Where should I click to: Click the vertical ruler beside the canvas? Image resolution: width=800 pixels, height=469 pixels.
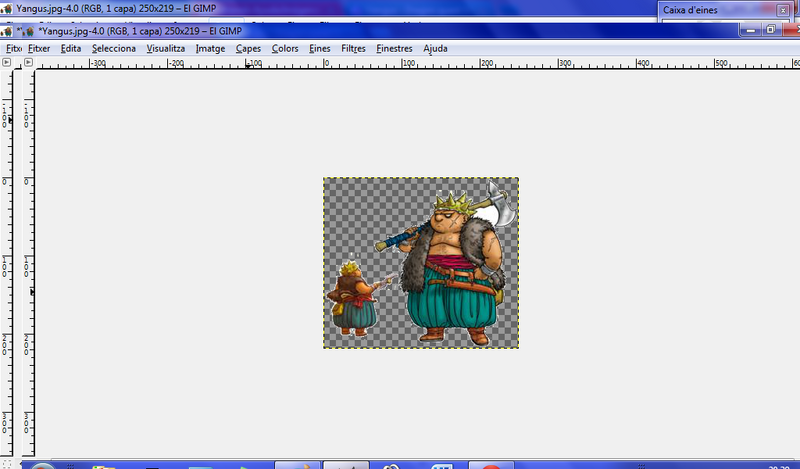click(x=28, y=263)
